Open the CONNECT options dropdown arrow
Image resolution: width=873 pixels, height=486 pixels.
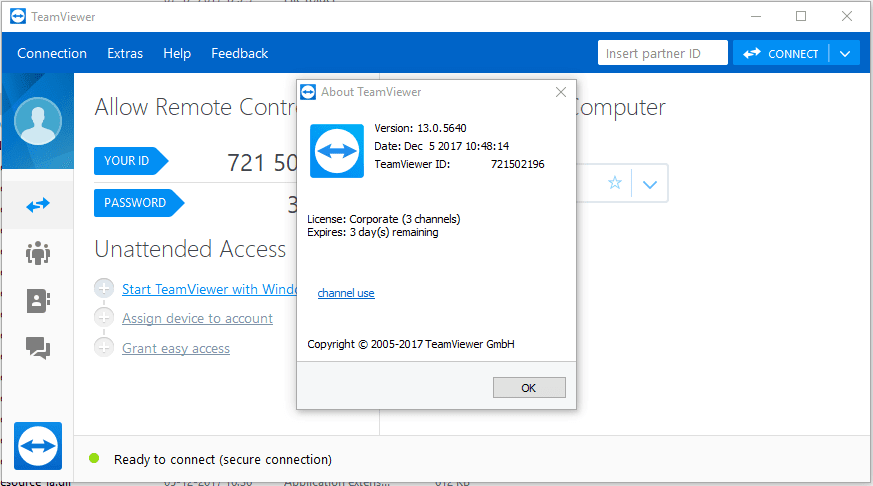click(845, 54)
